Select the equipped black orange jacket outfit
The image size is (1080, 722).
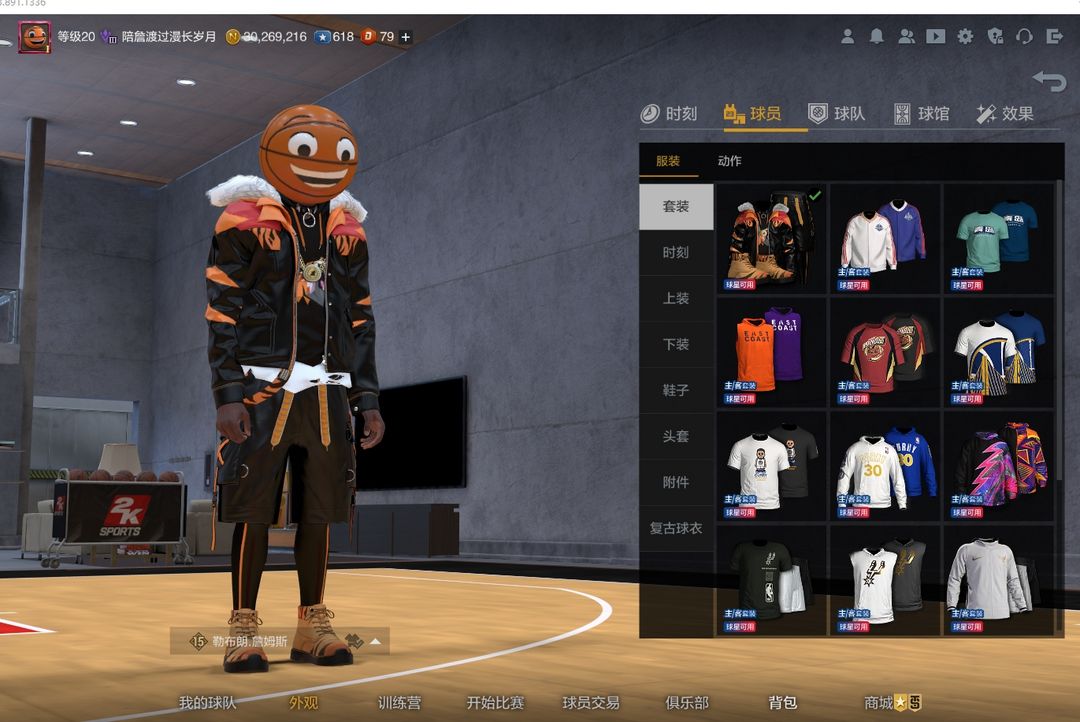(x=771, y=238)
